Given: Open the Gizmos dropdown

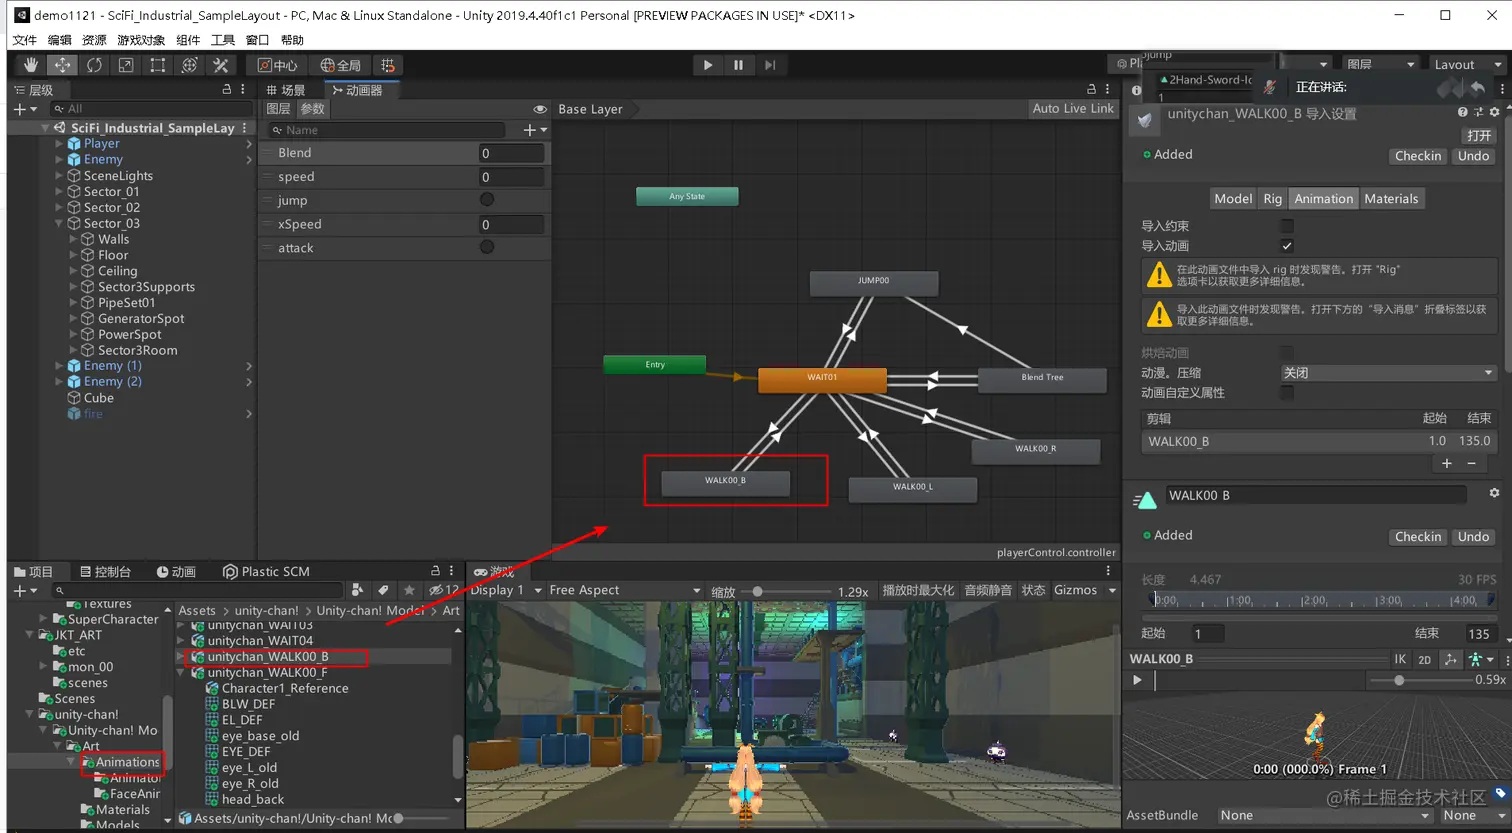Looking at the screenshot, I should [1085, 590].
